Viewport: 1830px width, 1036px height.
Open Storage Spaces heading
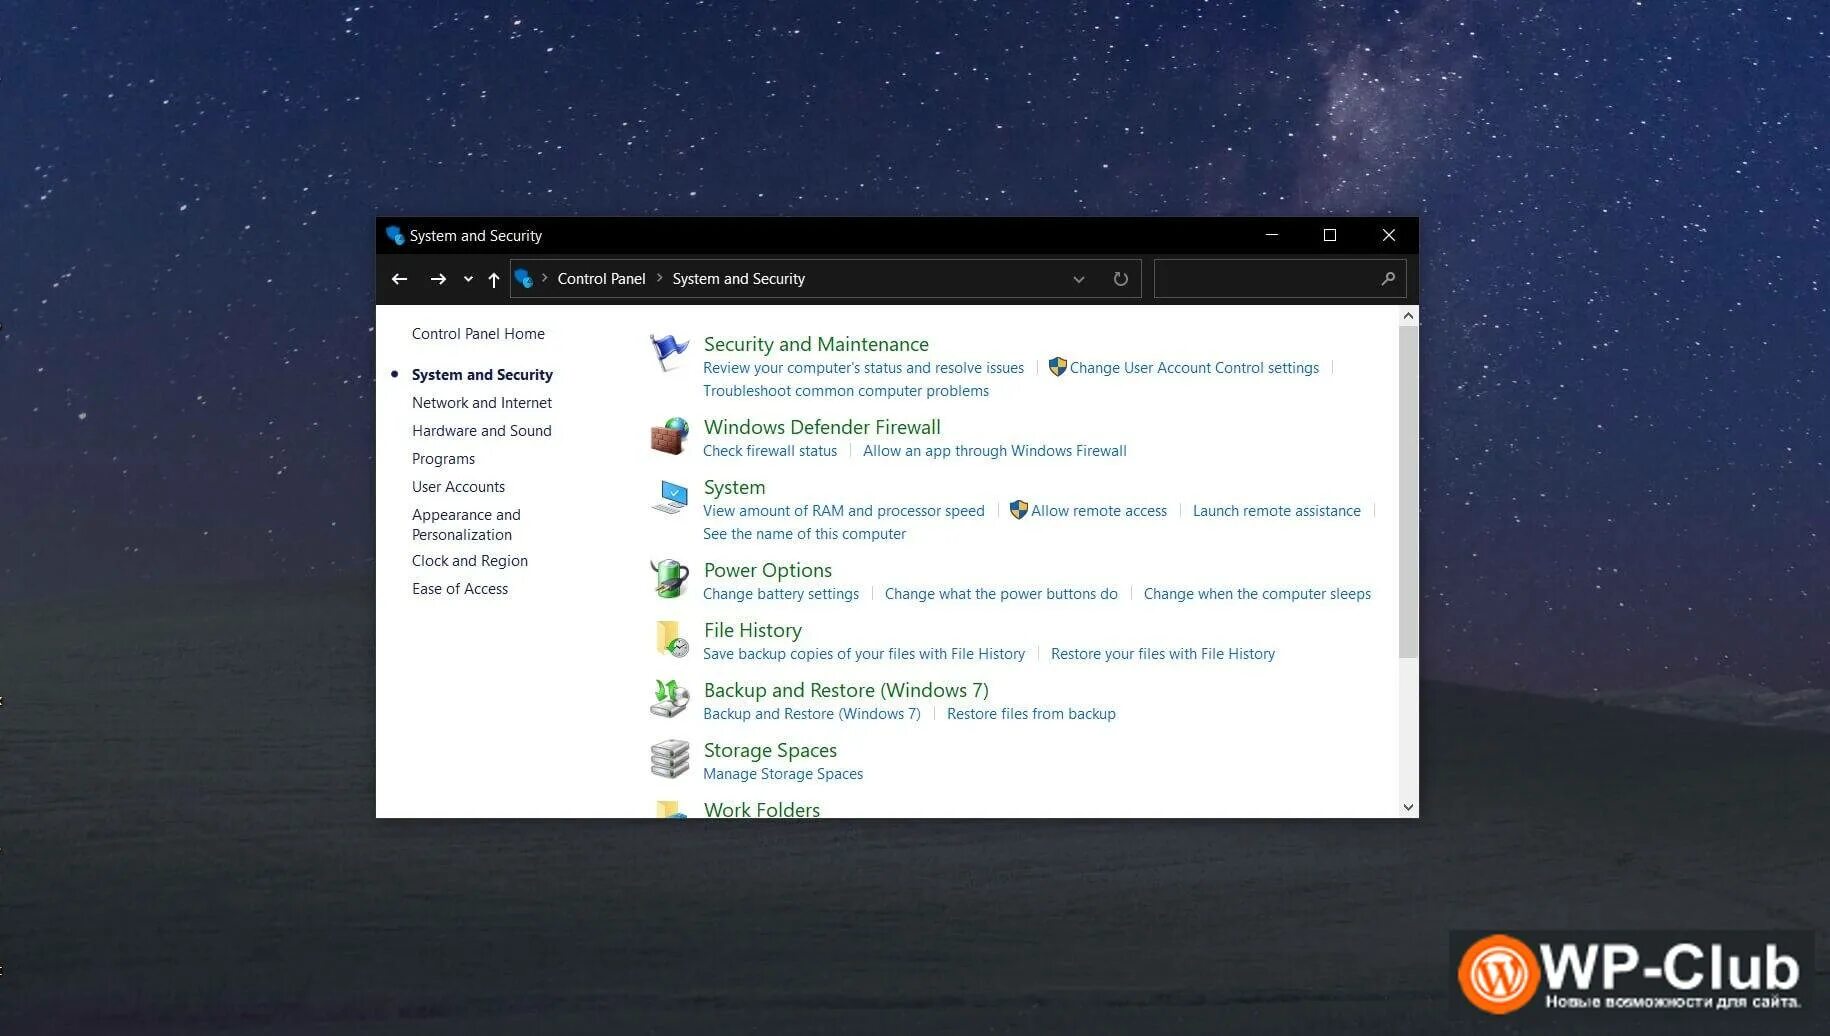(x=770, y=750)
